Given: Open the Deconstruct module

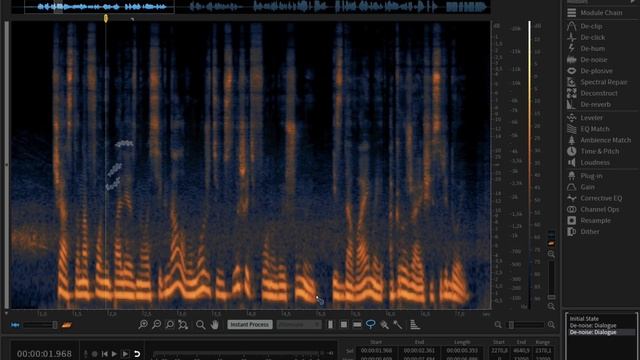Looking at the screenshot, I should pos(592,93).
